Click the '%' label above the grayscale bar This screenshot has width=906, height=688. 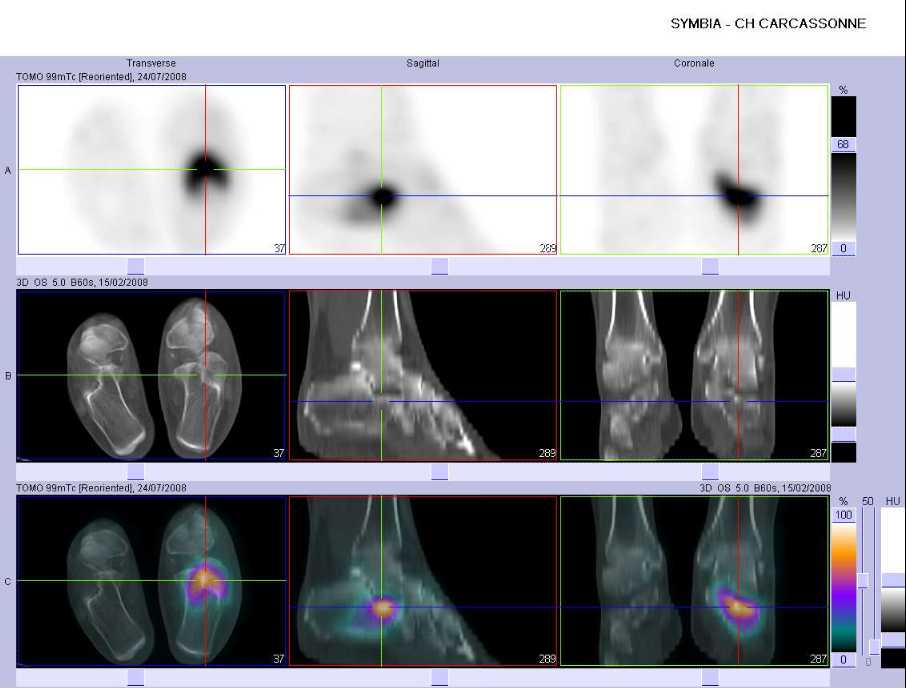pos(843,90)
